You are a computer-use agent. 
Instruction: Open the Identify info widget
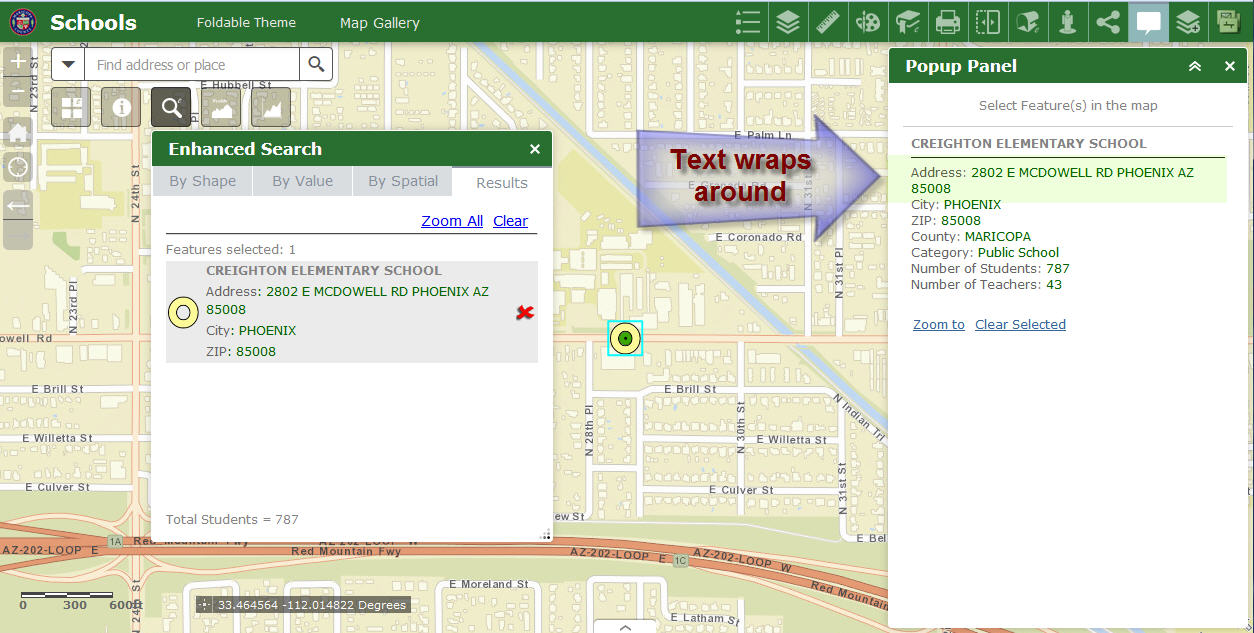point(121,107)
